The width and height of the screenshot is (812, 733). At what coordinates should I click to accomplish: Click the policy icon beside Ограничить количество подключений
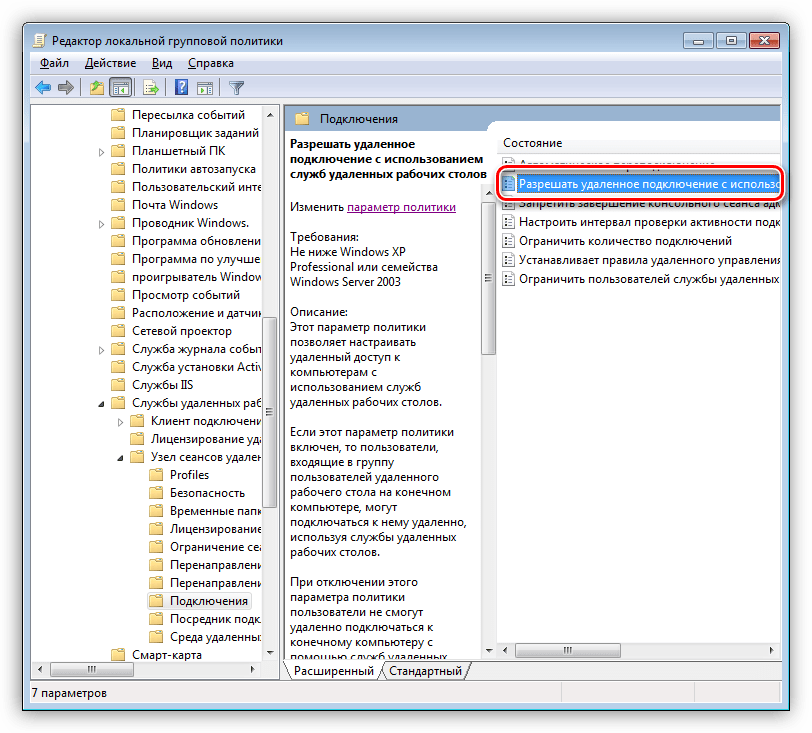509,241
